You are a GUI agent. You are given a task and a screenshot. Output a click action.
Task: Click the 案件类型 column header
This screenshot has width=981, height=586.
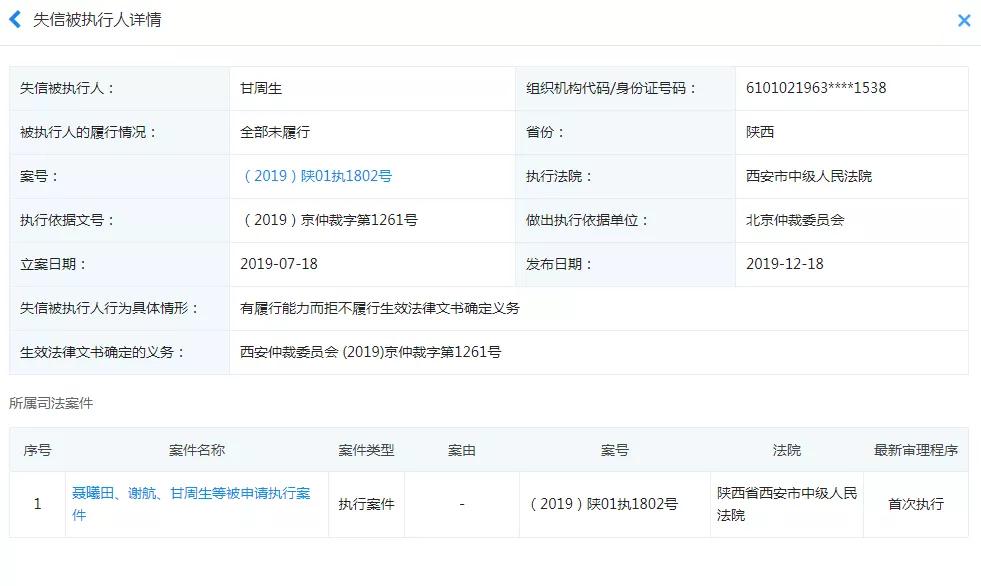366,450
